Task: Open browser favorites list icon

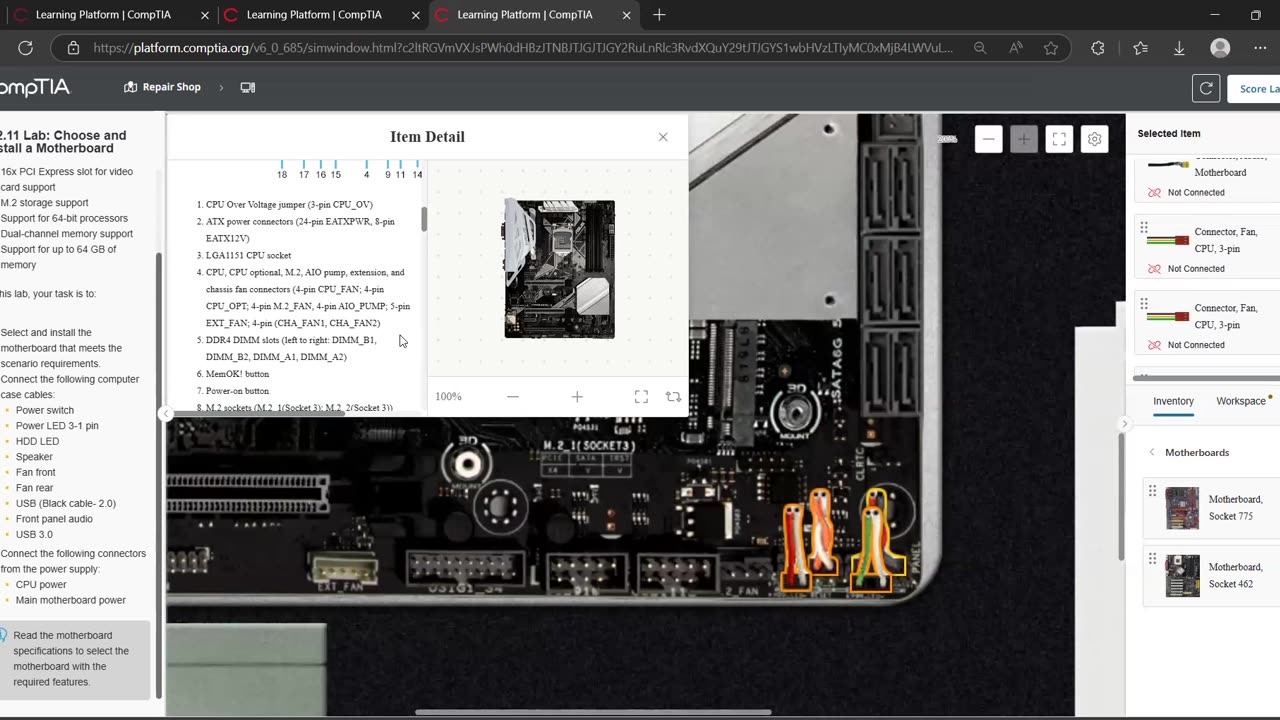Action: (1141, 48)
